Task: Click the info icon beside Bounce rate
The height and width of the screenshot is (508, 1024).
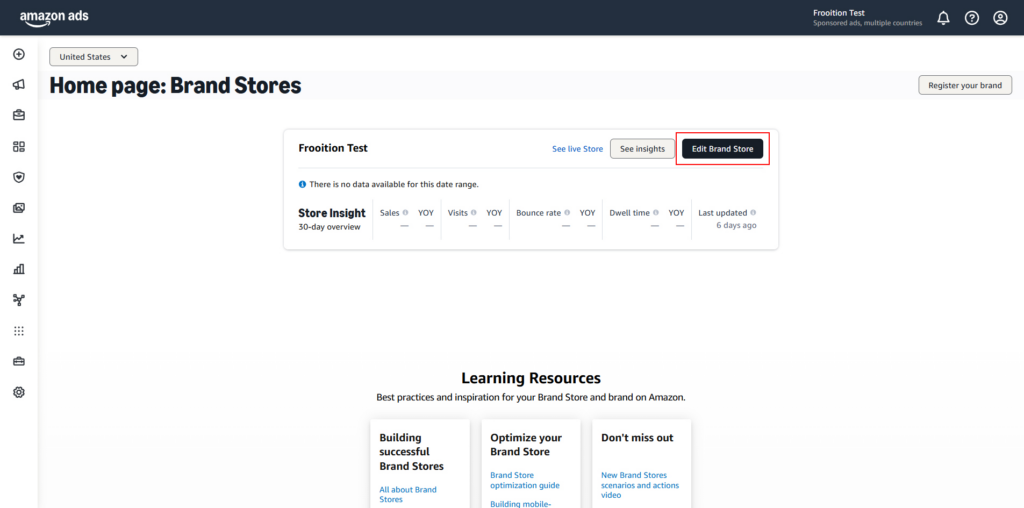Action: (x=567, y=213)
